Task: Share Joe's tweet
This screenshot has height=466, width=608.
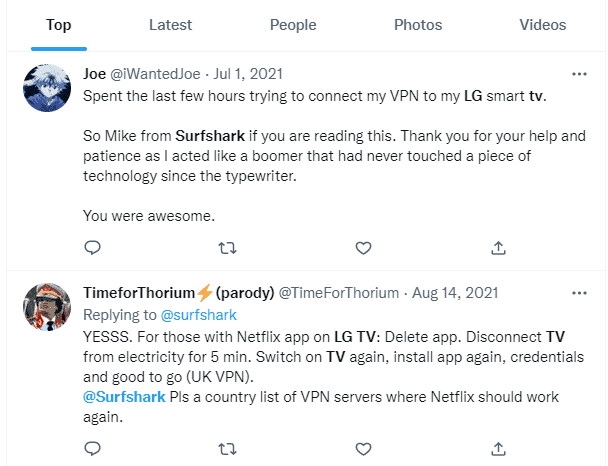Action: [499, 247]
